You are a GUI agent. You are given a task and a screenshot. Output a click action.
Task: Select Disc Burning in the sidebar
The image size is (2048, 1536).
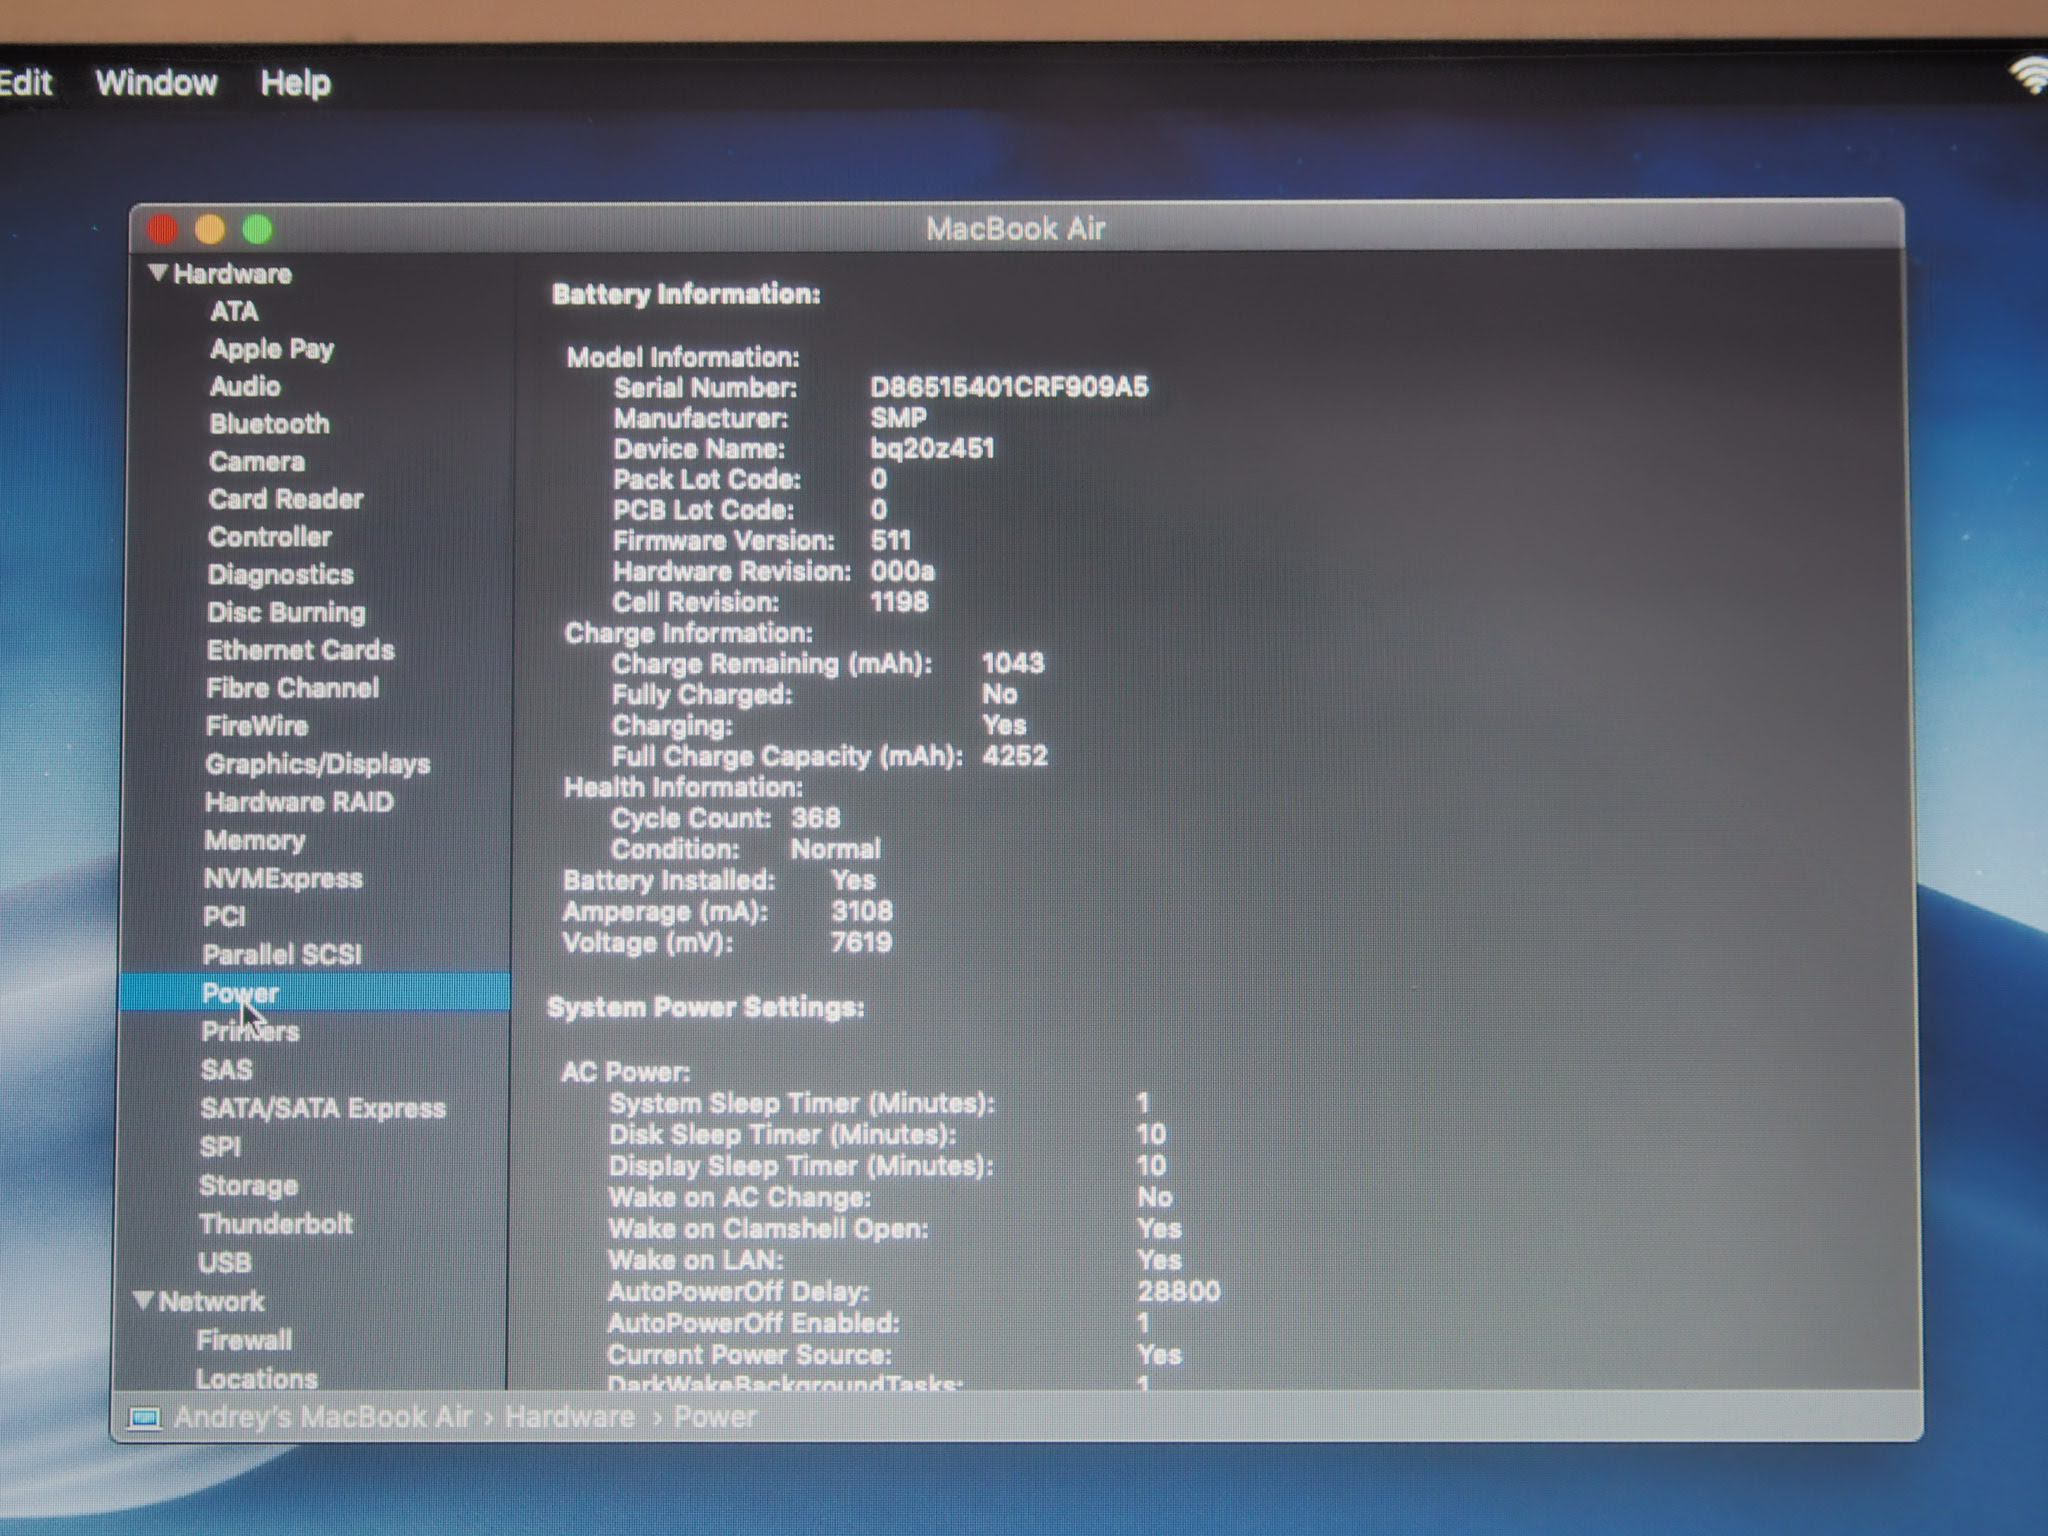285,612
